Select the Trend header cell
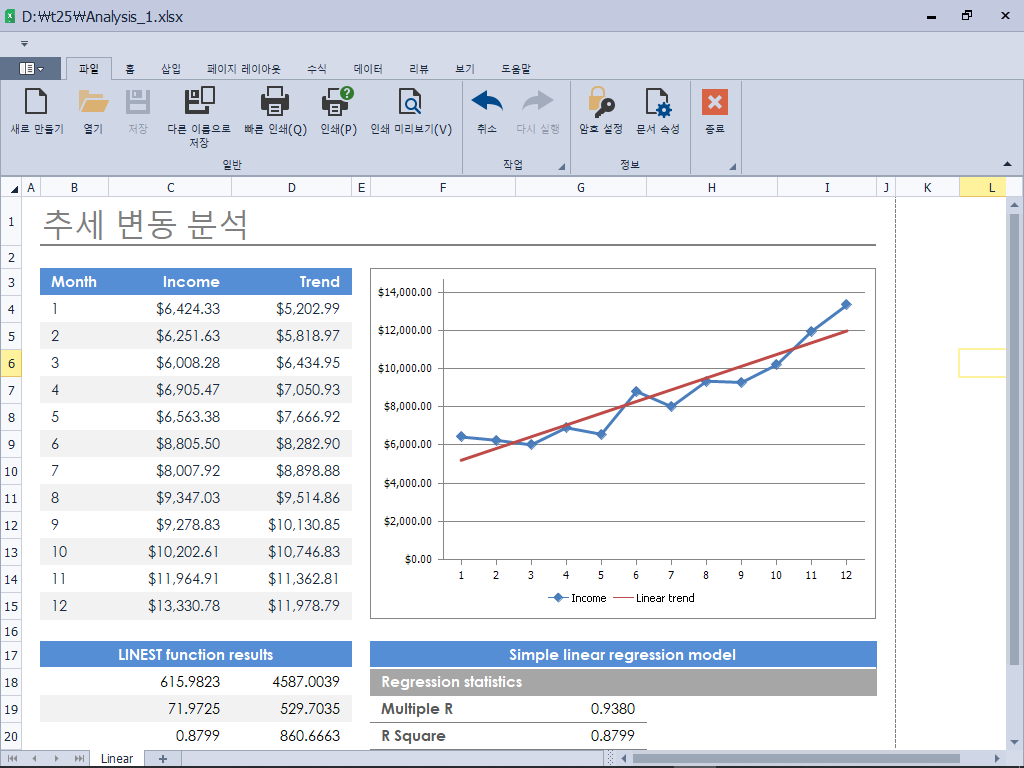Image resolution: width=1024 pixels, height=768 pixels. click(x=291, y=281)
